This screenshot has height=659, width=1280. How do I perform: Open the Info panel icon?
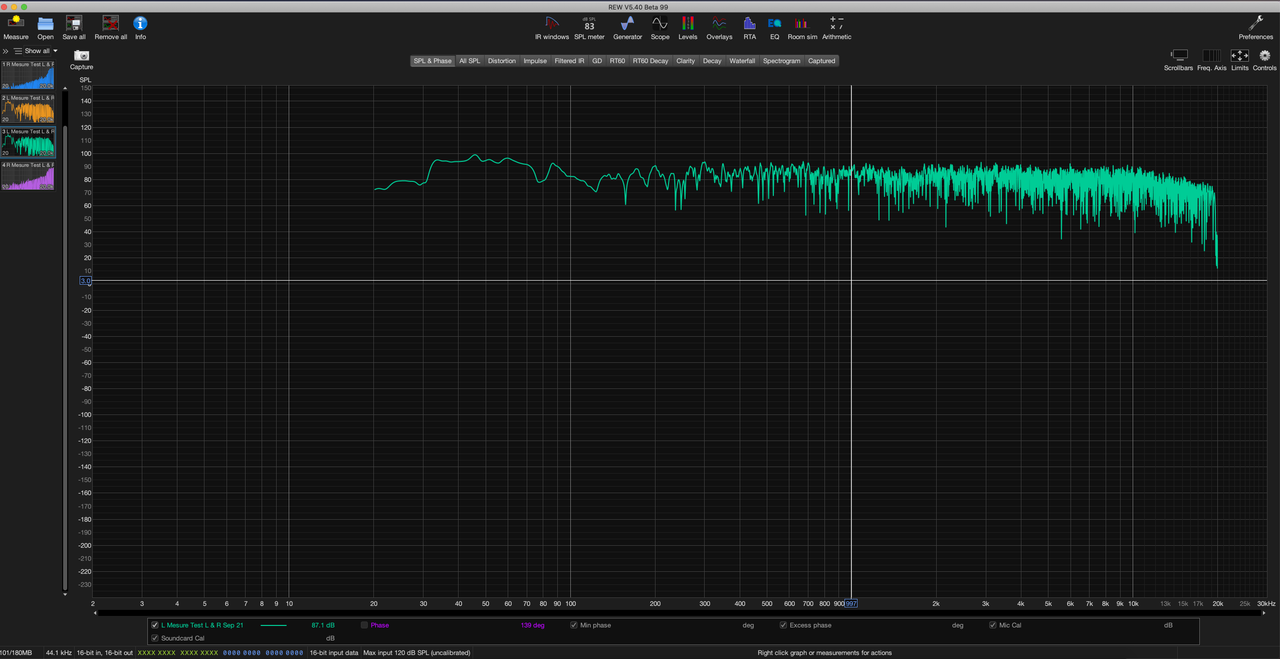tap(140, 27)
